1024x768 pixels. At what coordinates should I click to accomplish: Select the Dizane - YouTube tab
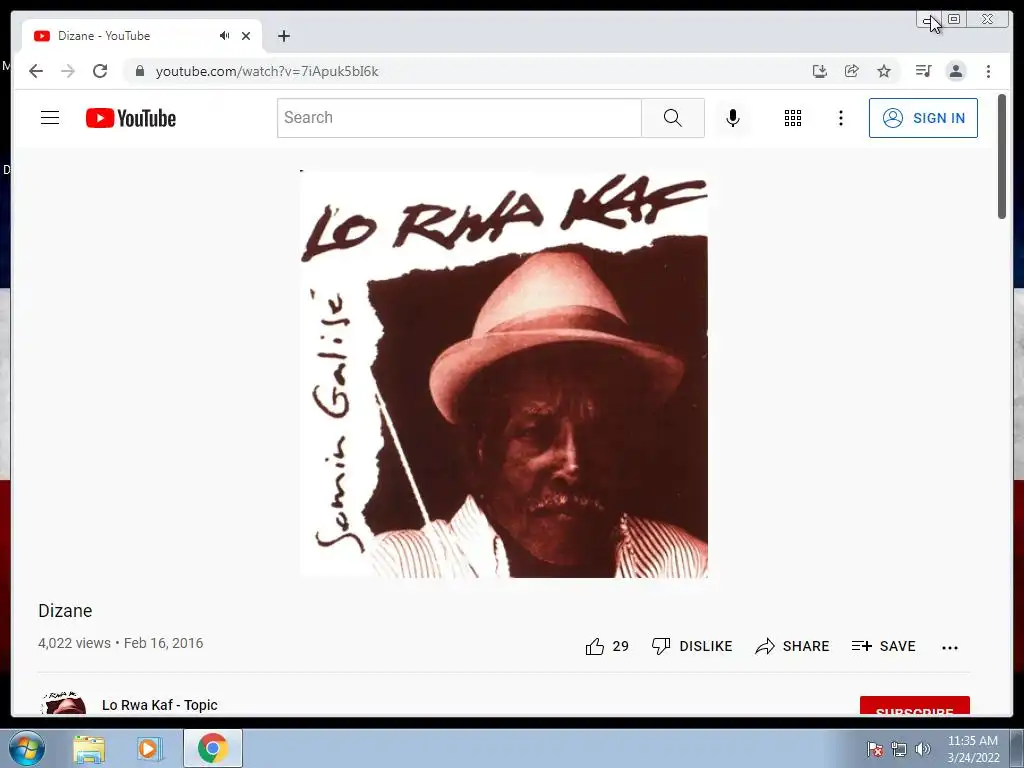(x=142, y=36)
